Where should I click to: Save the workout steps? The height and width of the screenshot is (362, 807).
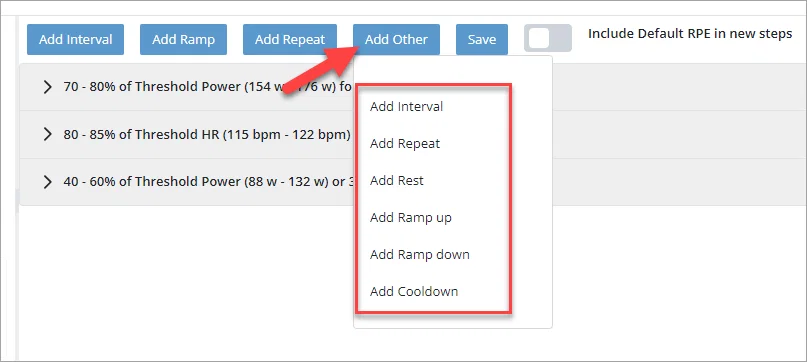coord(482,40)
